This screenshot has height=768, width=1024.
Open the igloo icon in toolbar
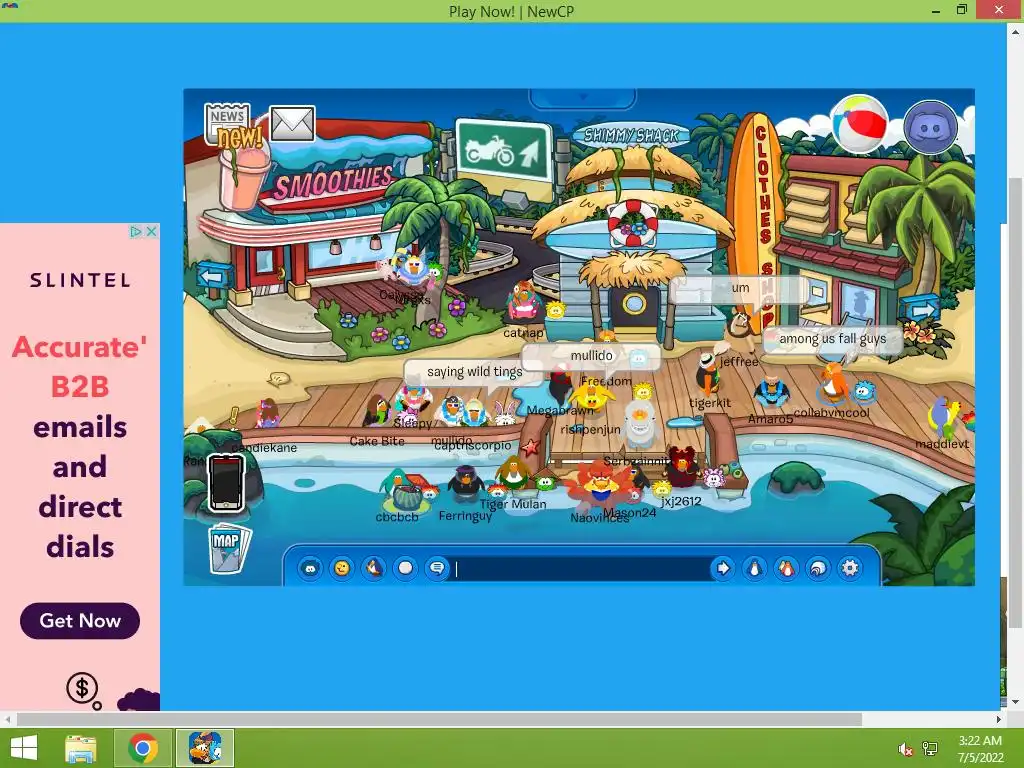coord(818,568)
